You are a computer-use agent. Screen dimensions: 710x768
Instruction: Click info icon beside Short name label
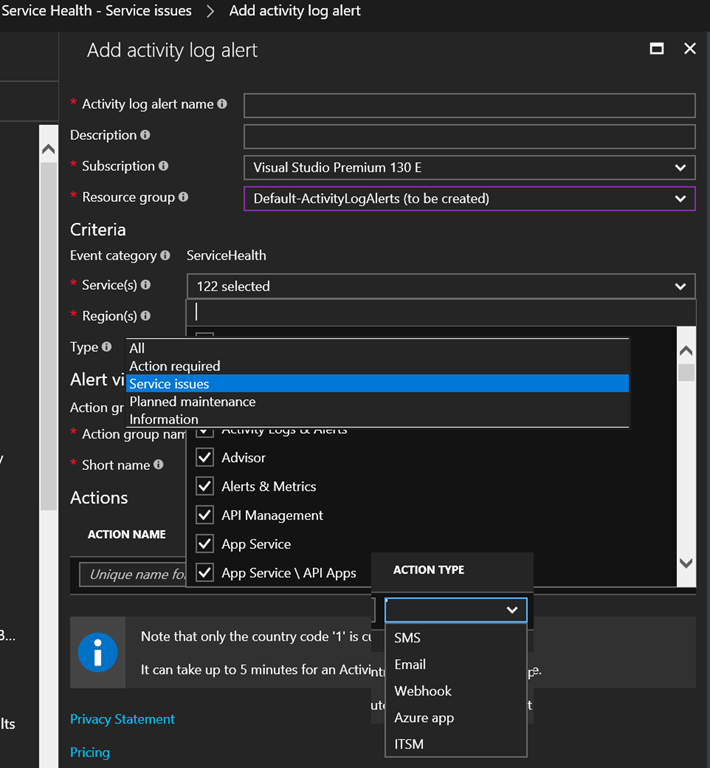158,465
